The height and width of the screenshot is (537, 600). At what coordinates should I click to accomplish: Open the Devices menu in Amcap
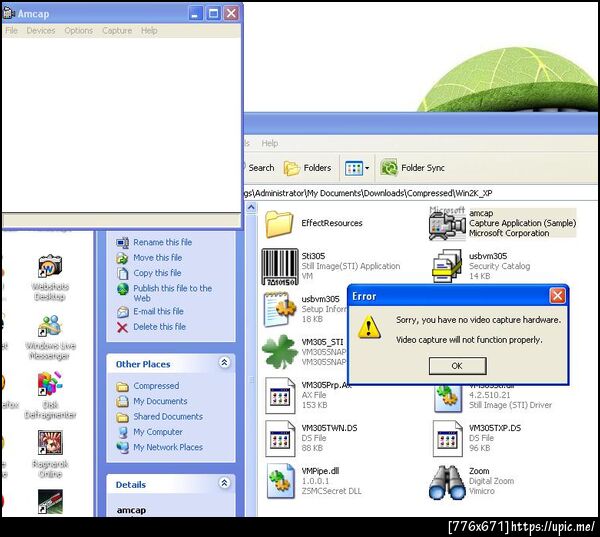41,31
